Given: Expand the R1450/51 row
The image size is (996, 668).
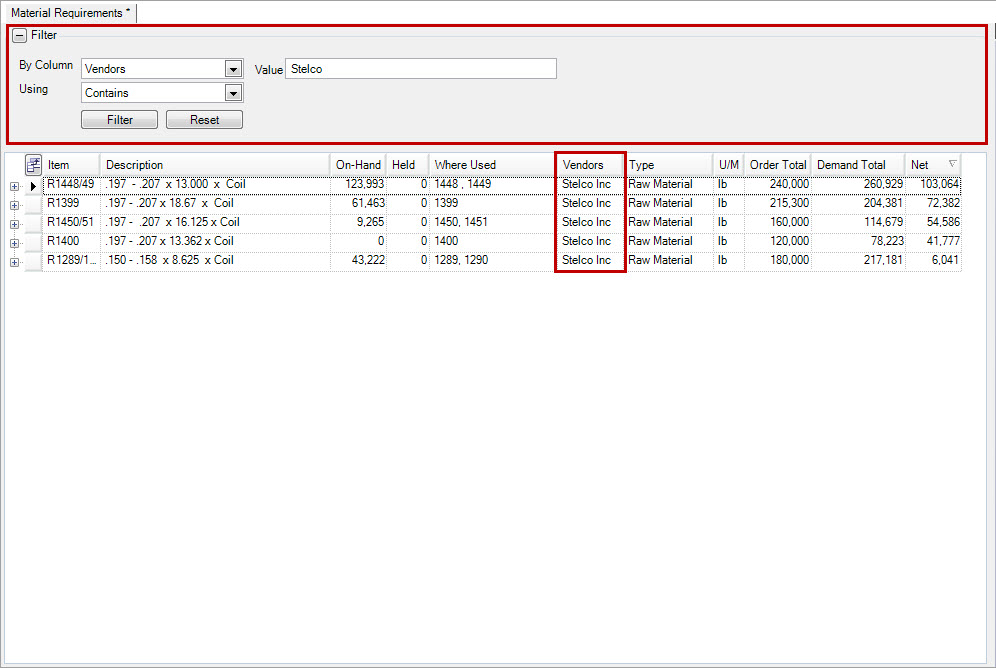Looking at the screenshot, I should click(x=14, y=224).
